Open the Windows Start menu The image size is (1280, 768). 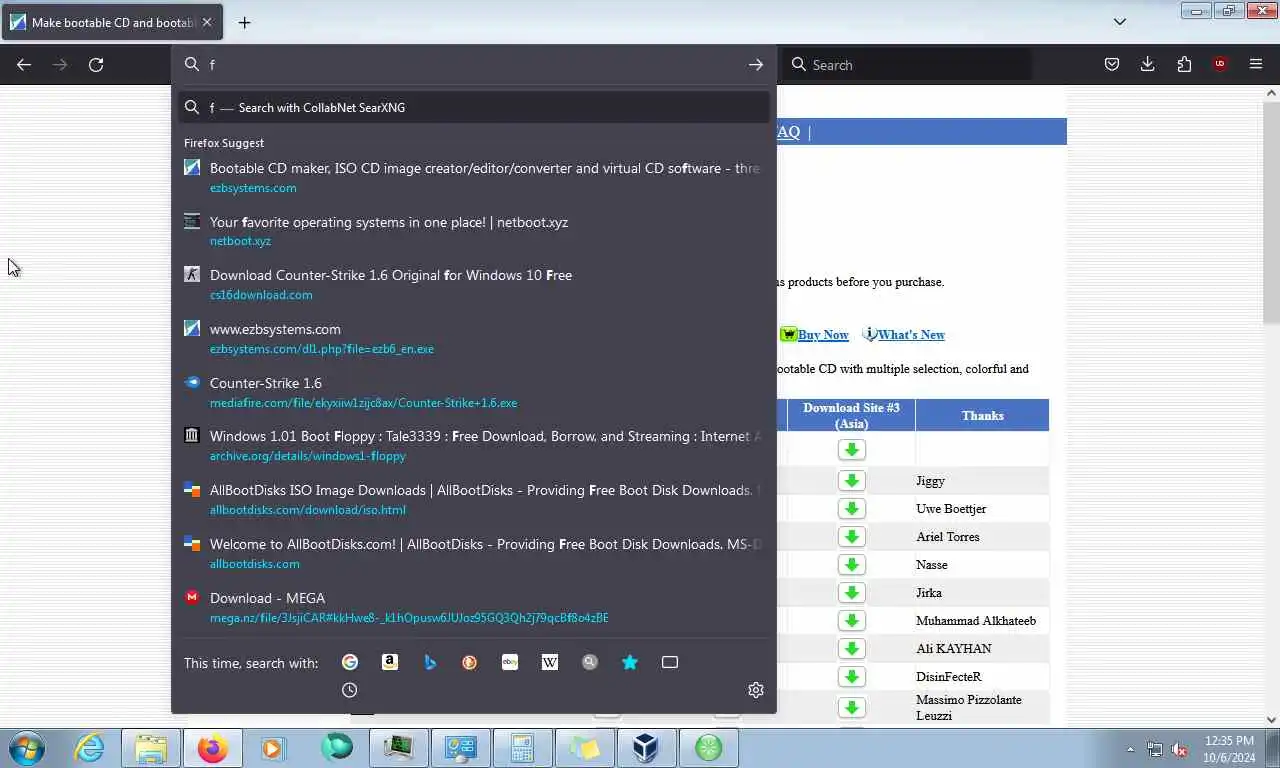click(25, 748)
